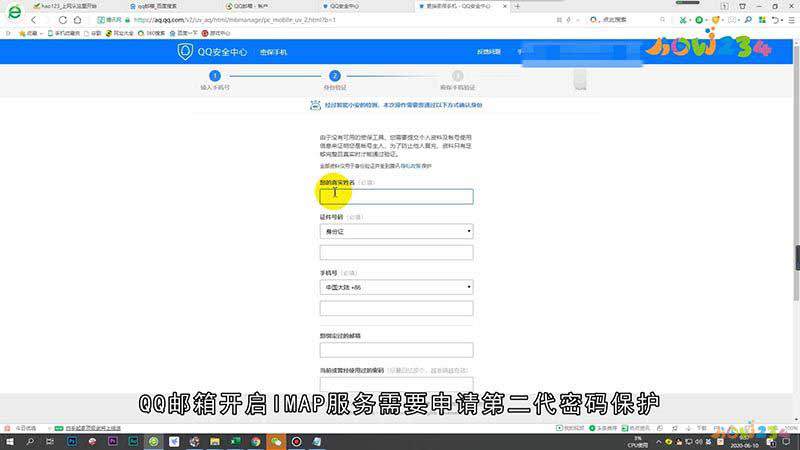Screen dimensions: 800x450
Task: Open Windows taskbar search
Action: 30,442
